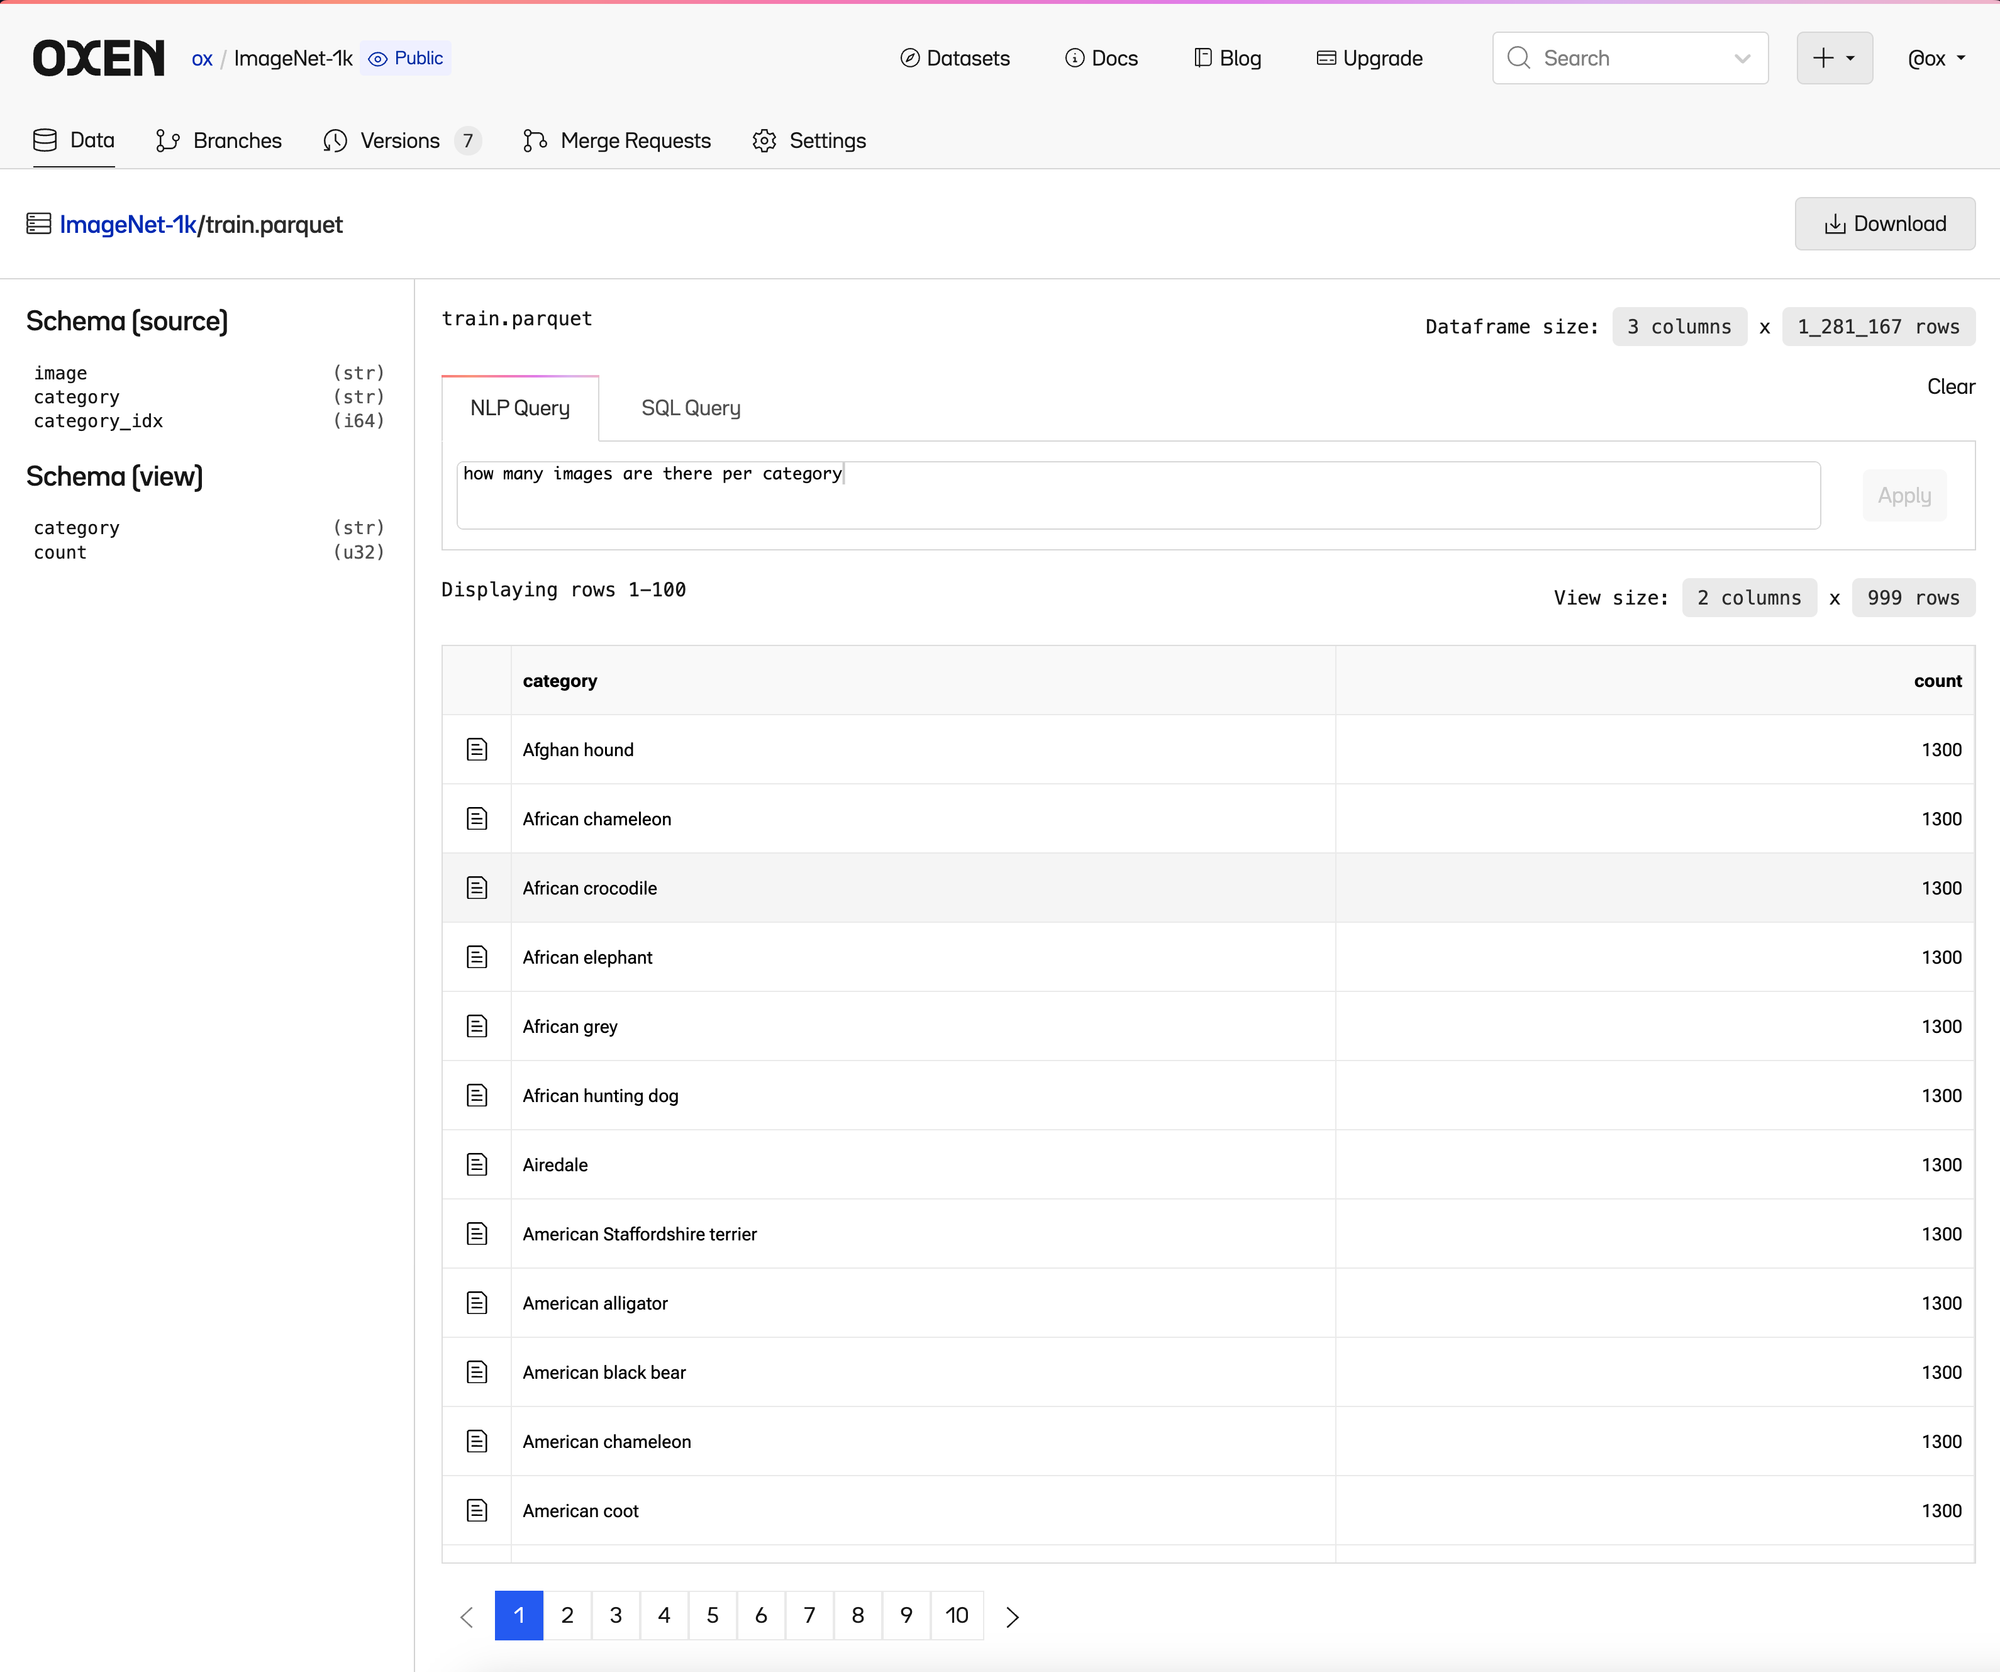
Task: Open the plus create-new dropdown
Action: click(x=1834, y=58)
